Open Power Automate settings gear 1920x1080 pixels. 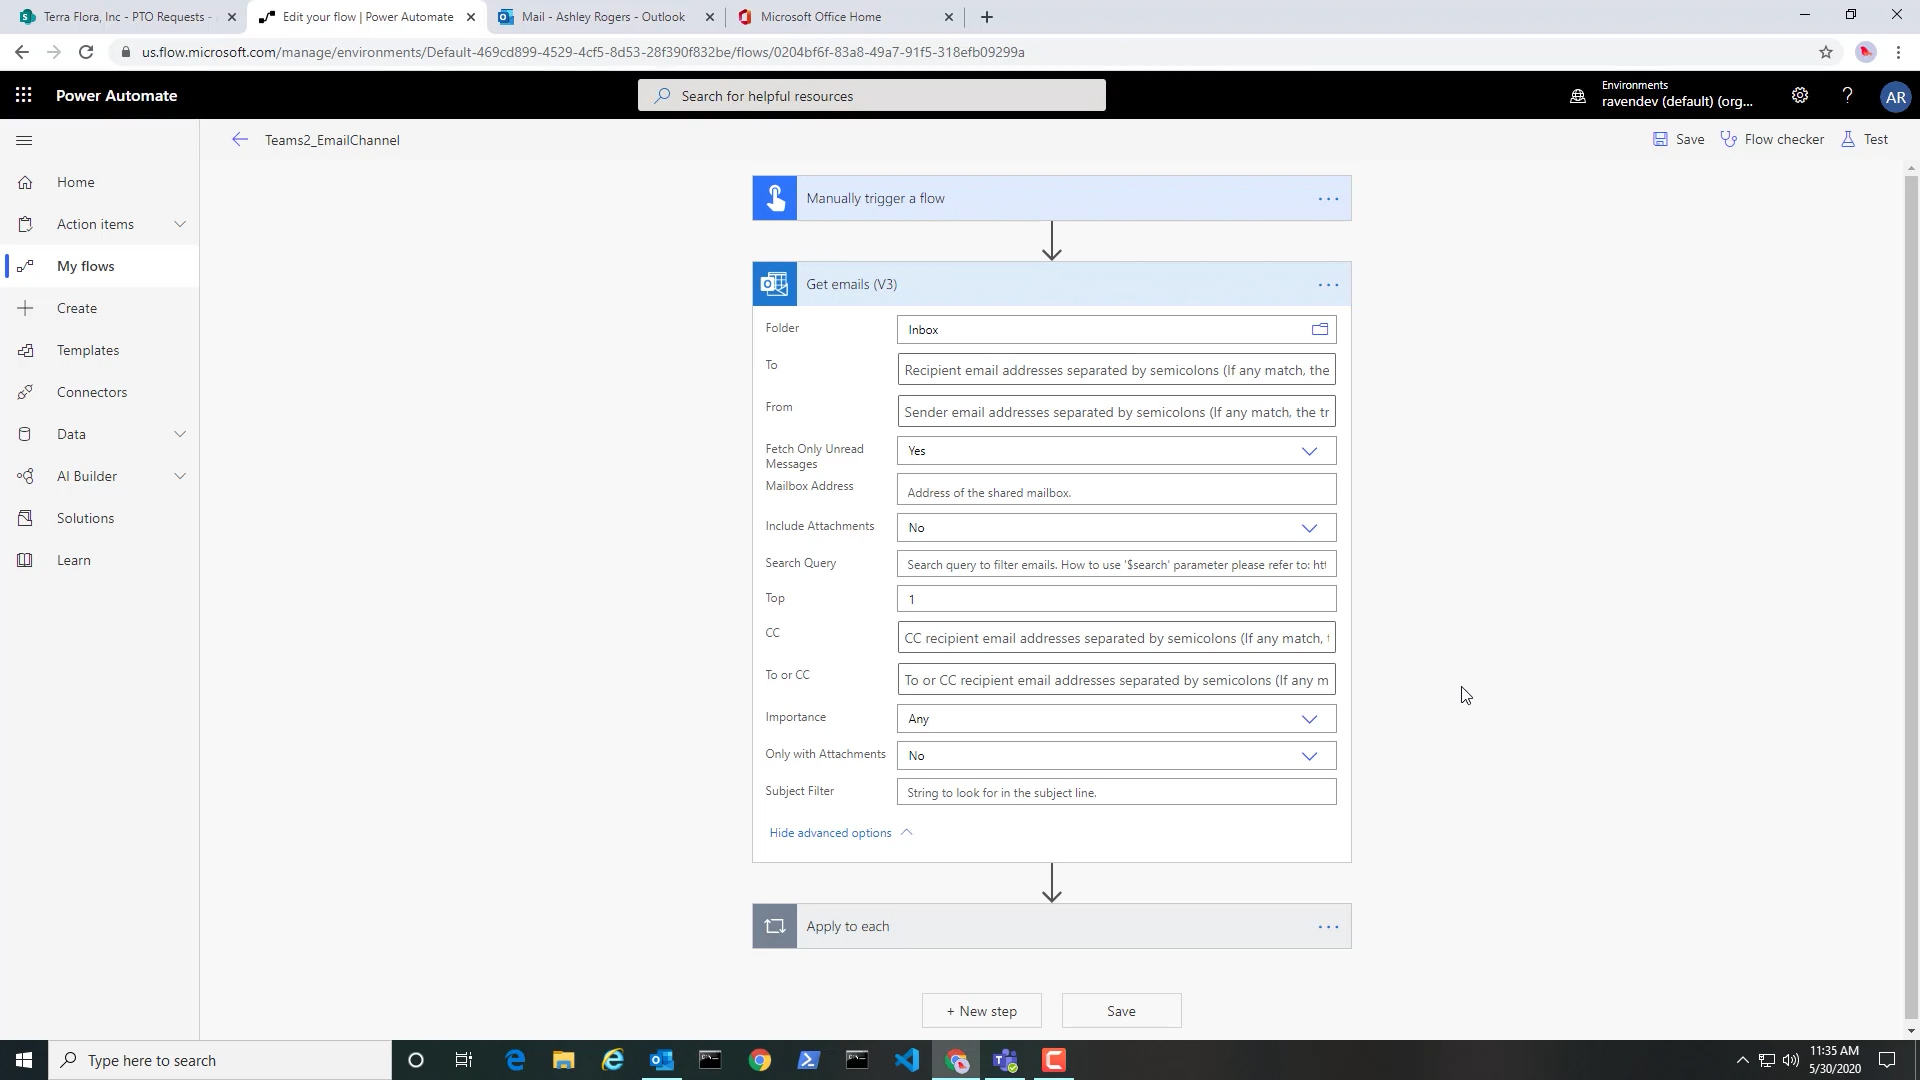1800,96
